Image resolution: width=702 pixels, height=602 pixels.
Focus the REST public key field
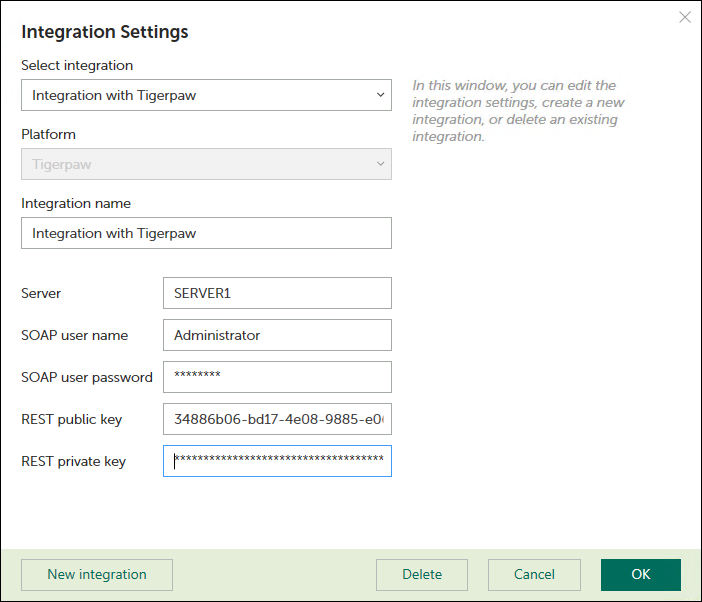[x=277, y=419]
